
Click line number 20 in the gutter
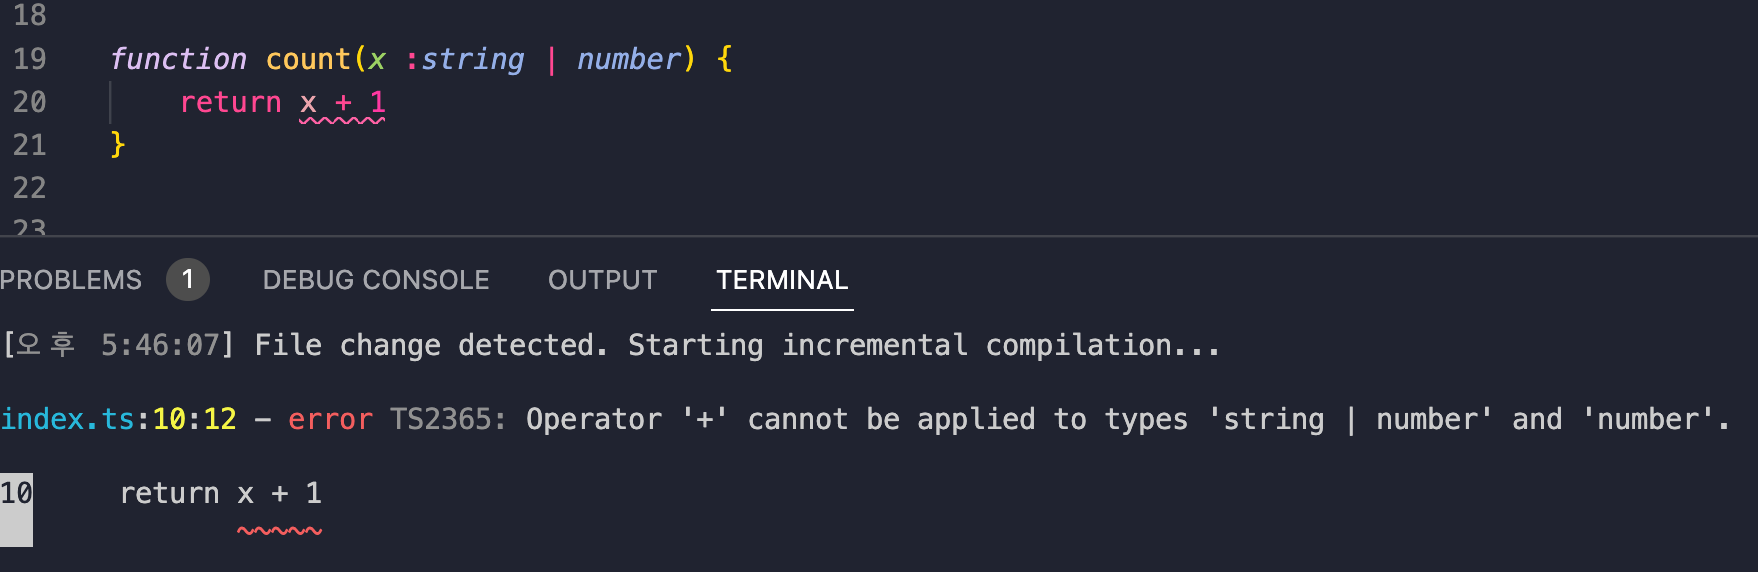point(30,102)
